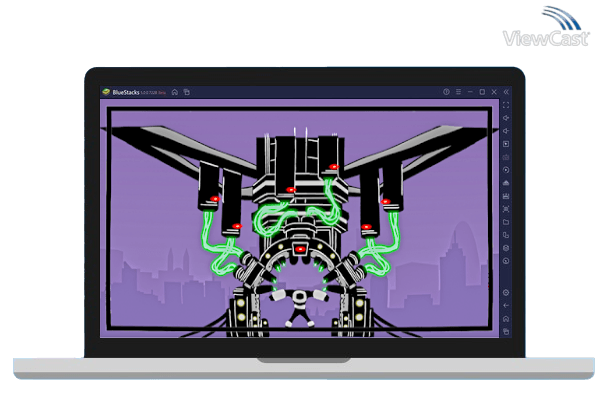
Task: Click the circular play record icon
Action: 506,170
